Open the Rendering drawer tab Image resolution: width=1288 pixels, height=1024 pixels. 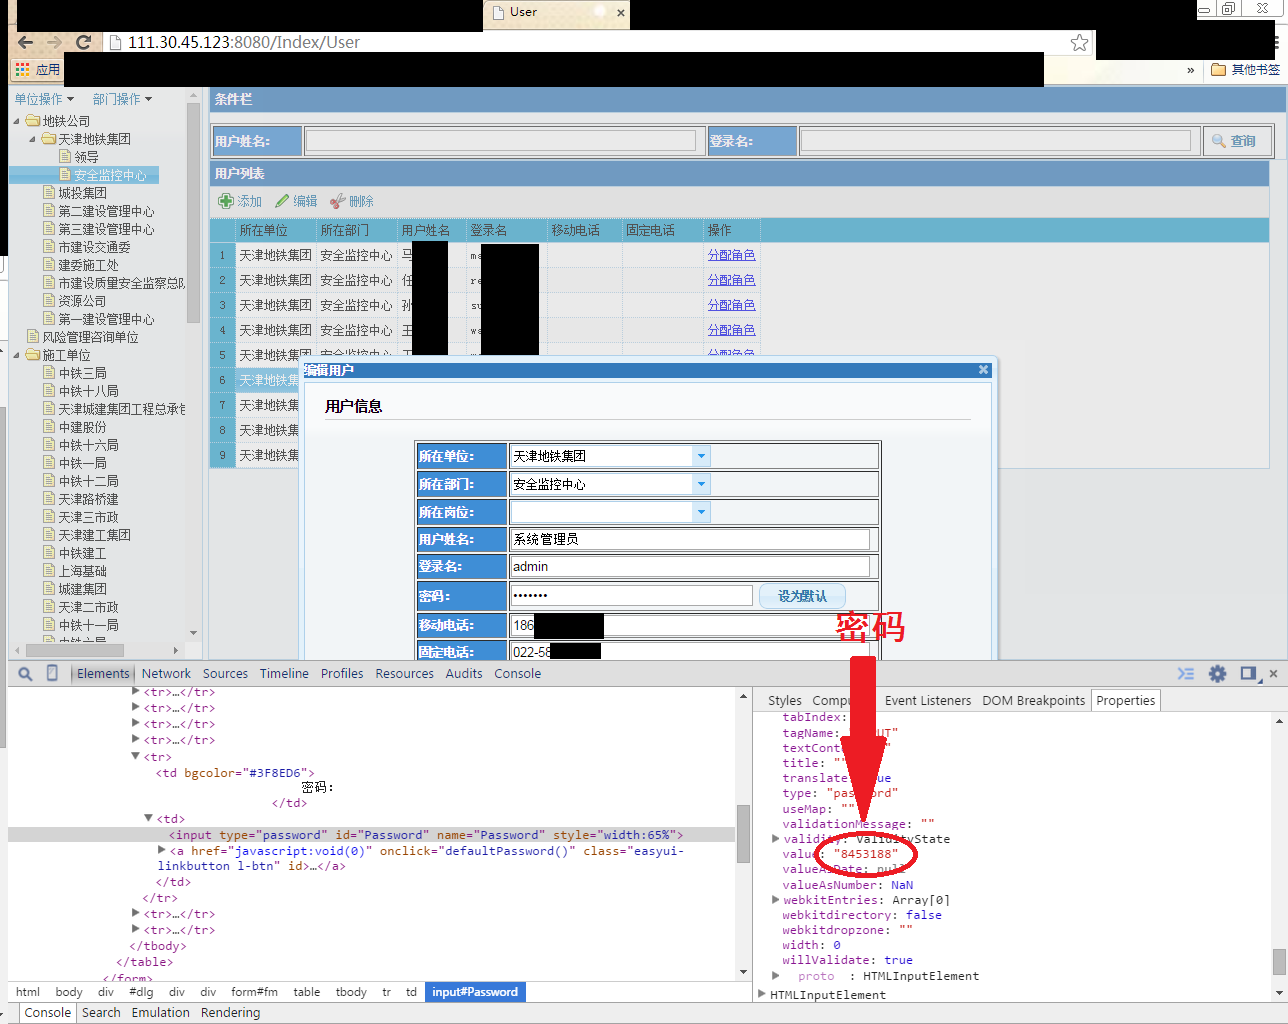(x=230, y=1013)
